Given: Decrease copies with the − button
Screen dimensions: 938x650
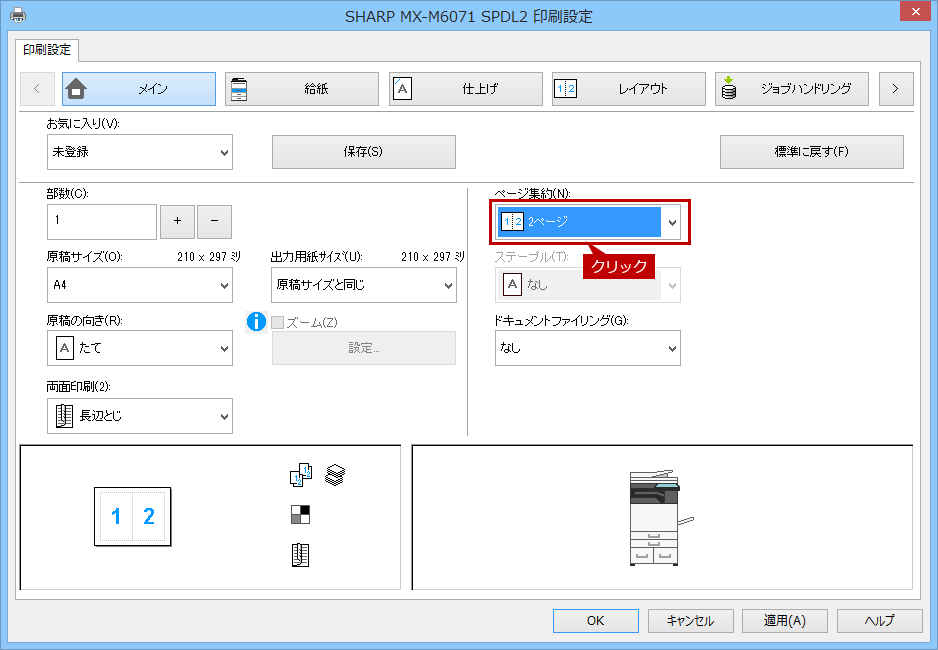Looking at the screenshot, I should pos(215,221).
